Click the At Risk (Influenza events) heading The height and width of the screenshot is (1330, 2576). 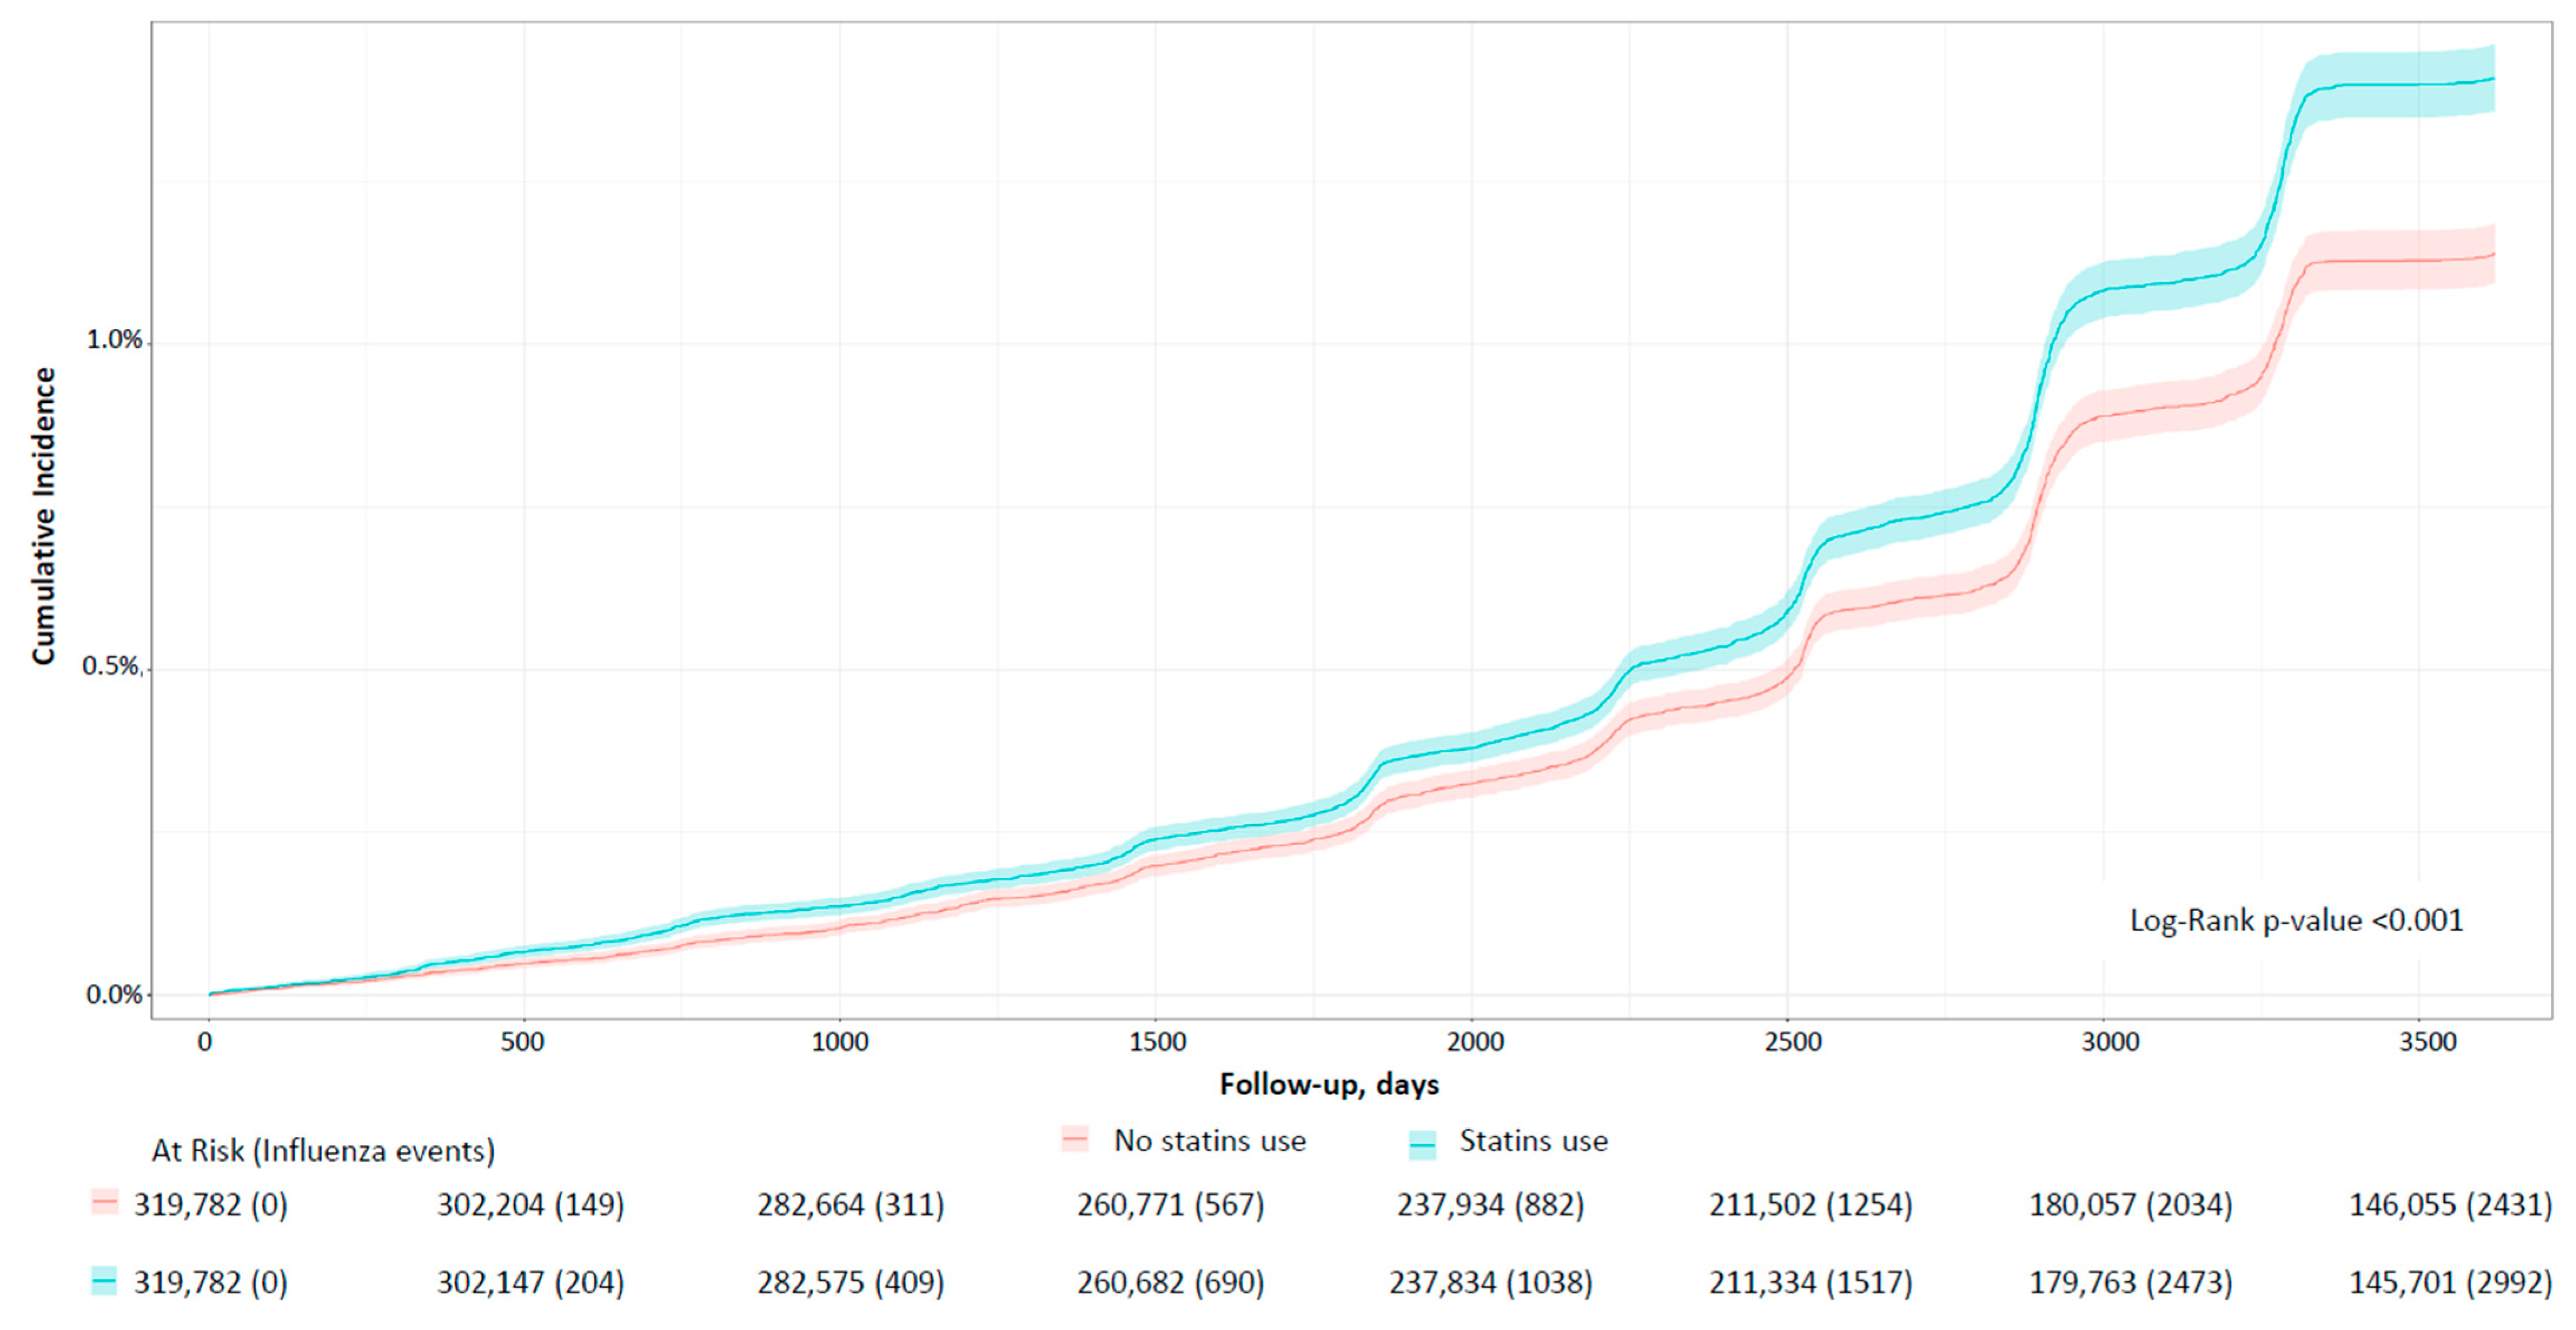(323, 1151)
